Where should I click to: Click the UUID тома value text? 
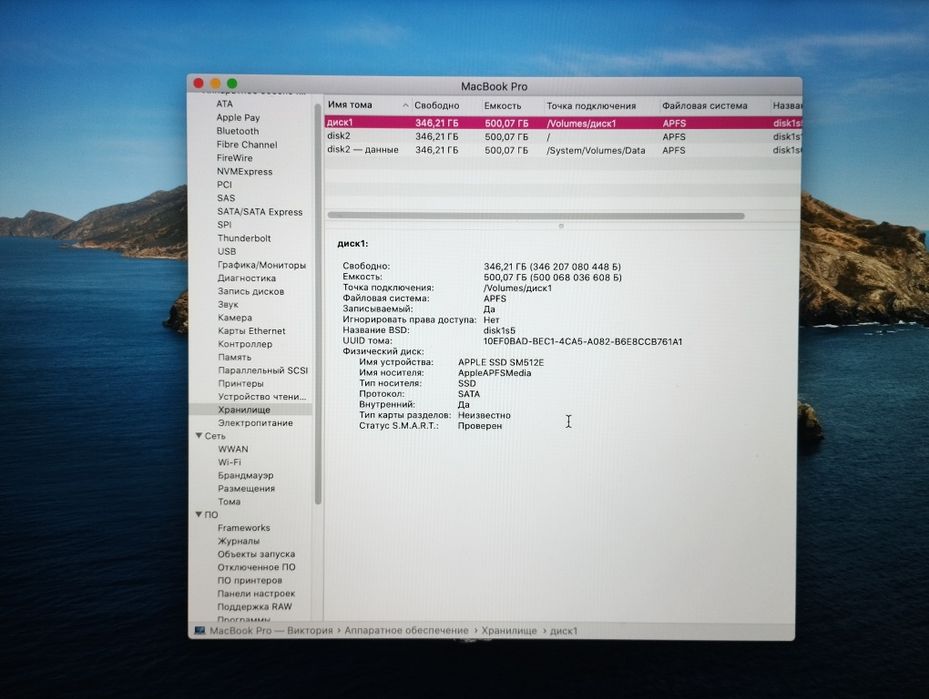tap(582, 342)
